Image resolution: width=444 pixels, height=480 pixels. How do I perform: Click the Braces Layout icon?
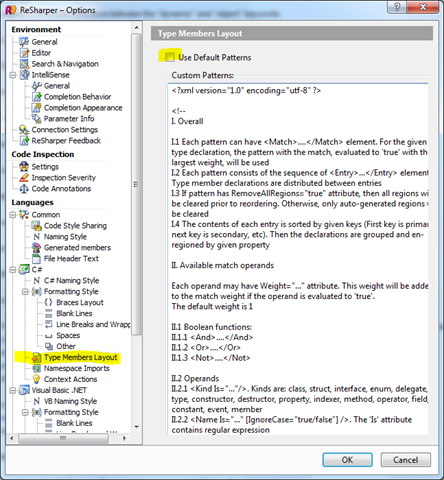(49, 302)
